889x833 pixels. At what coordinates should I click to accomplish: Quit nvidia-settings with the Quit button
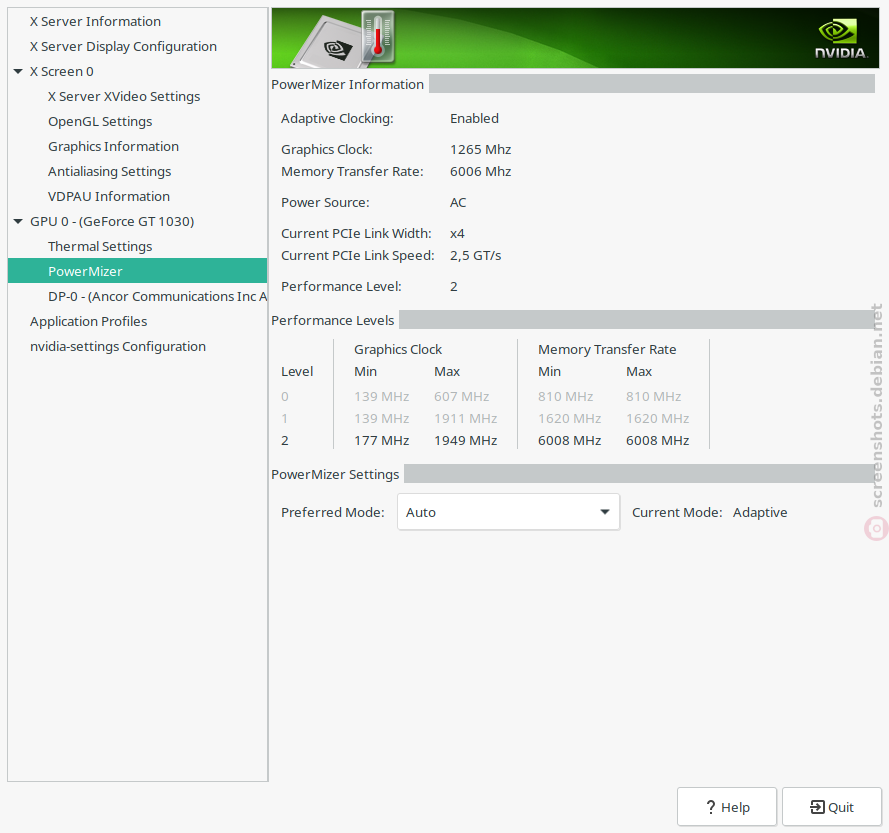832,807
